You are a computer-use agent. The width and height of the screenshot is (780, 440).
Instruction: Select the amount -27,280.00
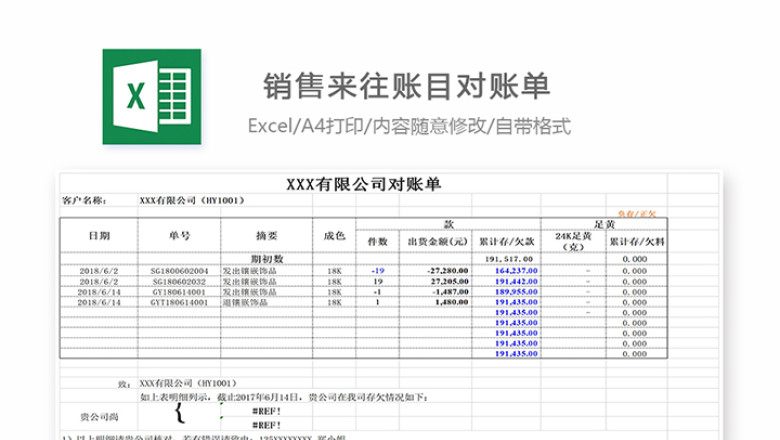pyautogui.click(x=447, y=271)
